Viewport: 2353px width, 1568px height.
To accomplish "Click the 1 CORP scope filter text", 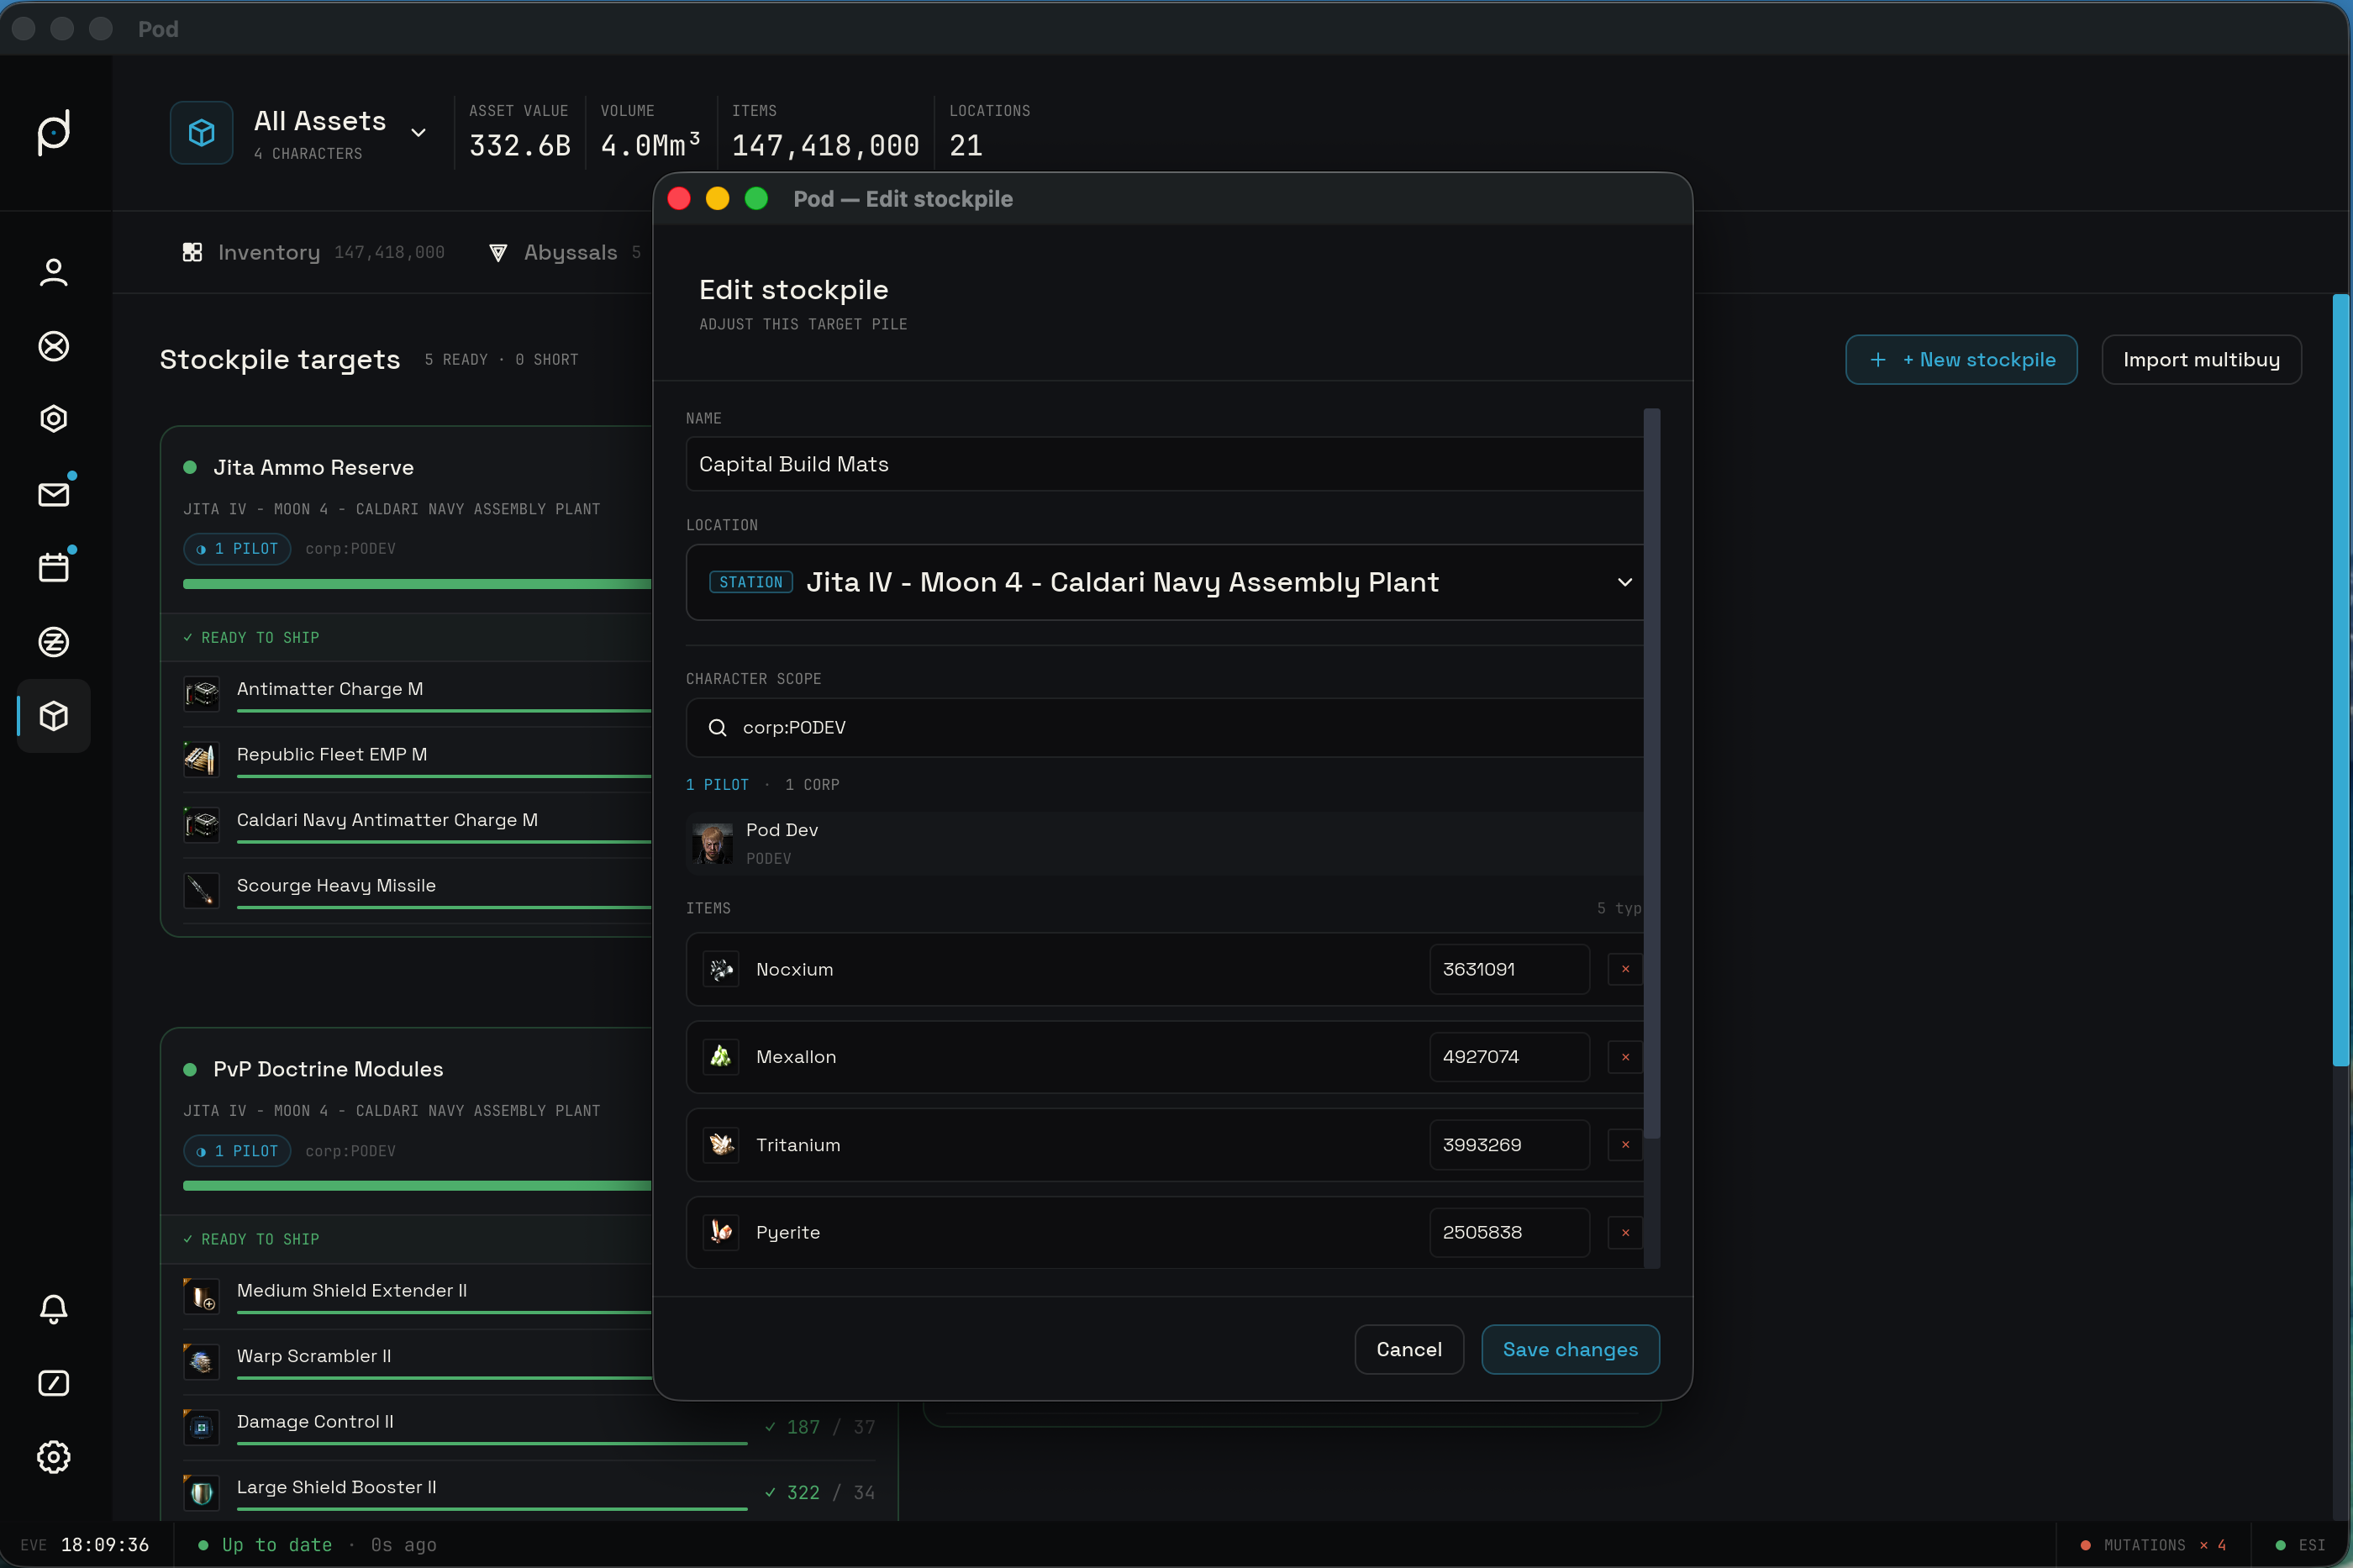I will click(x=812, y=785).
